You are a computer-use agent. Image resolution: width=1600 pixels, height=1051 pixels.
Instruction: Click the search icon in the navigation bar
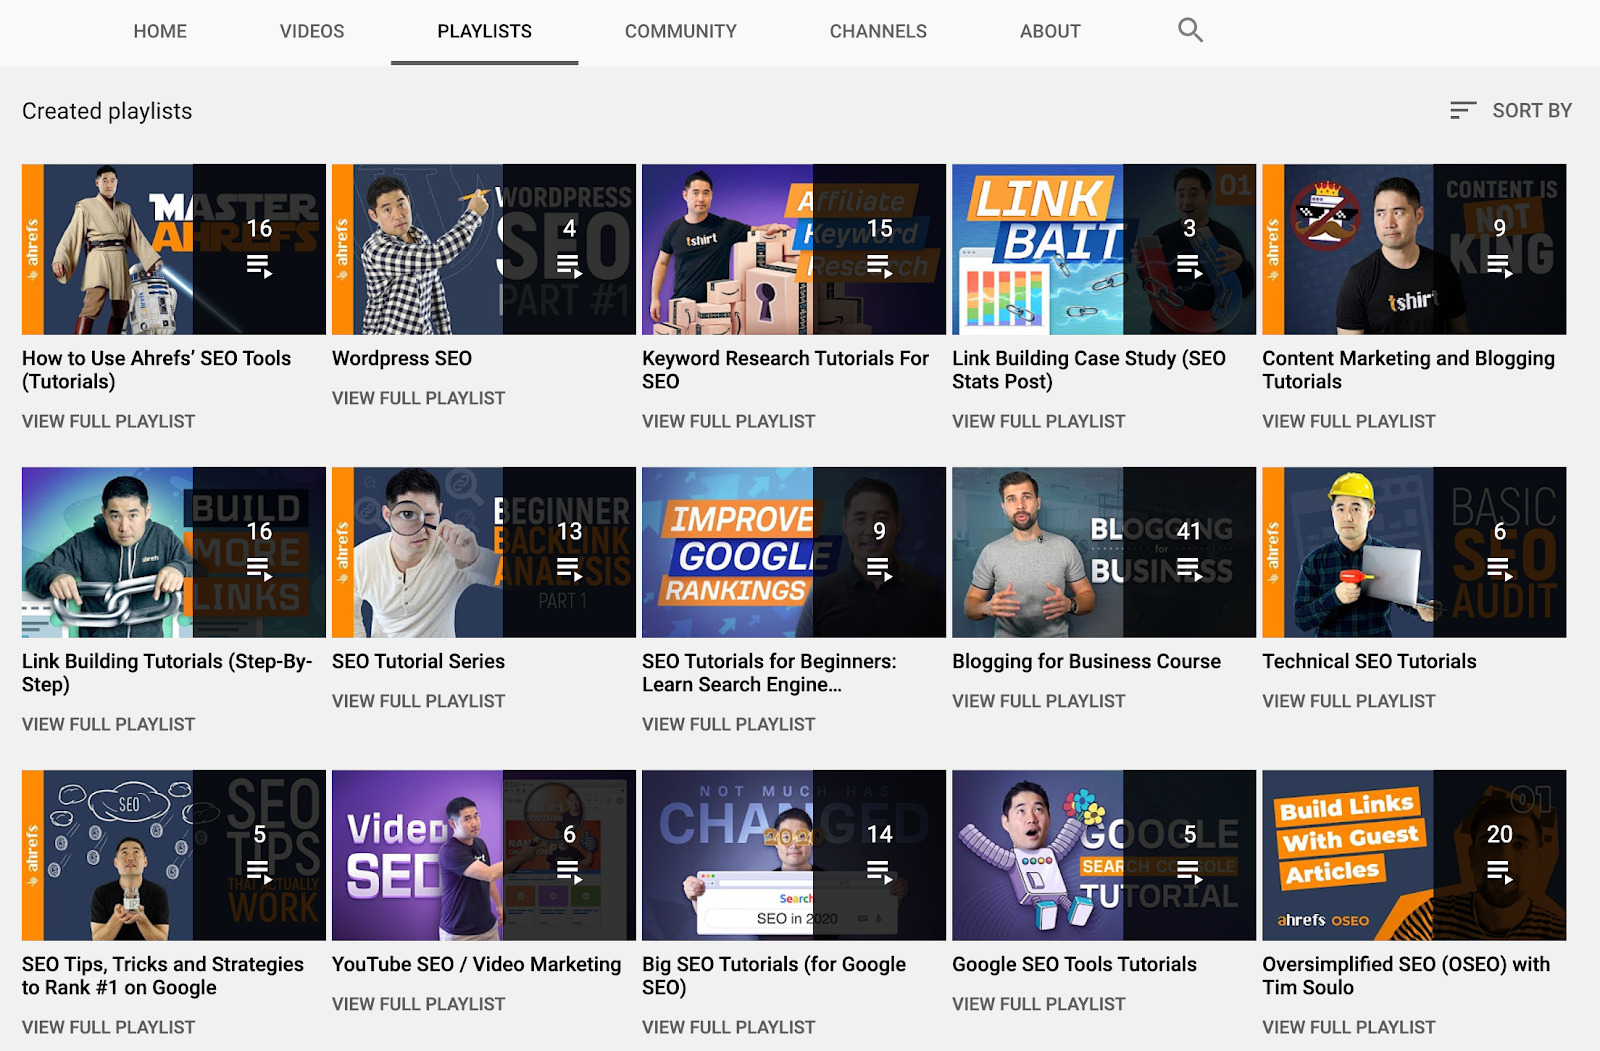click(1189, 30)
